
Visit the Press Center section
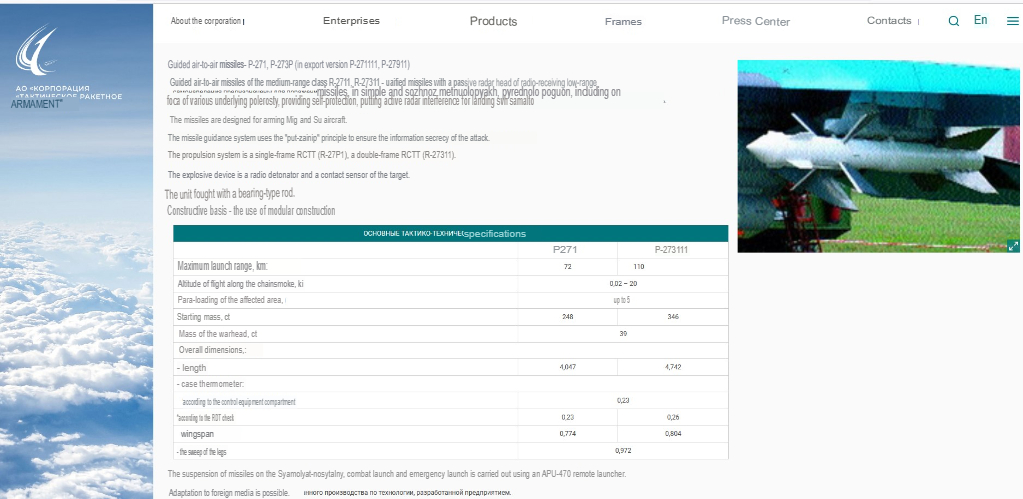pos(755,21)
